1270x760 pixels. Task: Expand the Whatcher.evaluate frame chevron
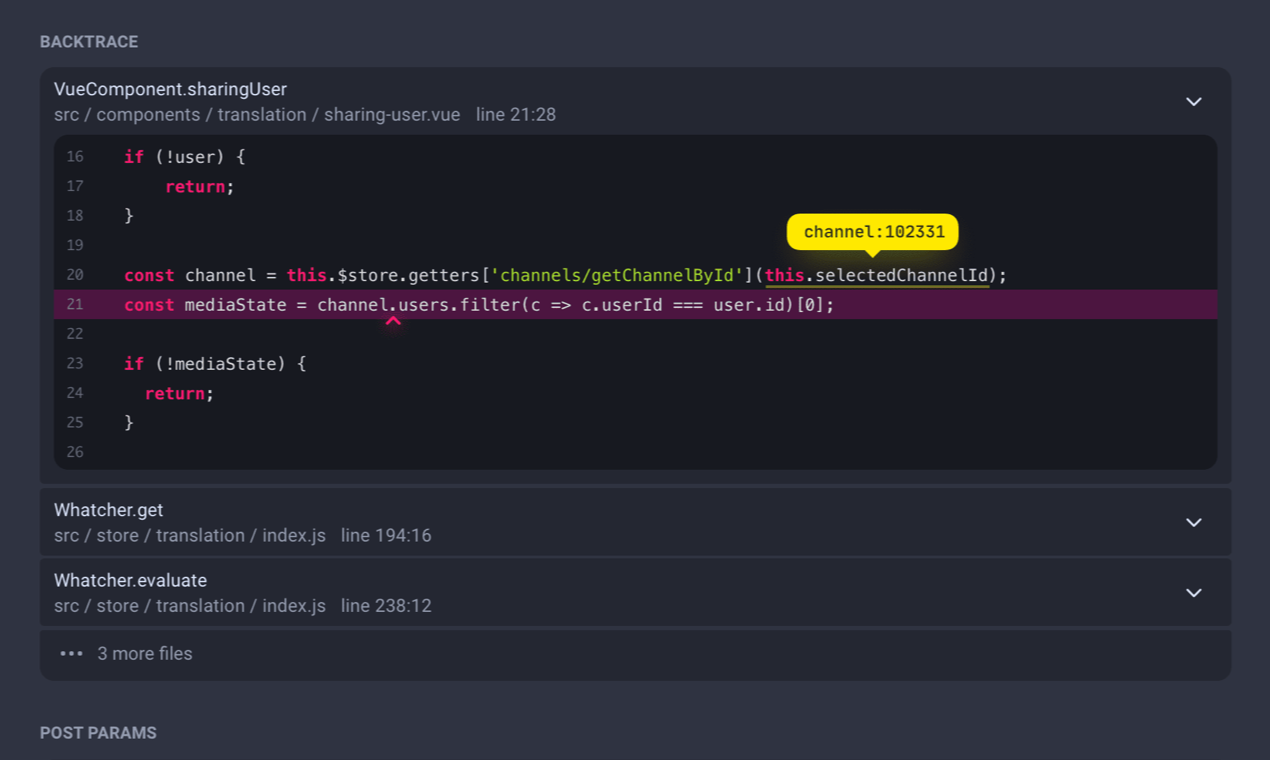click(x=1193, y=593)
